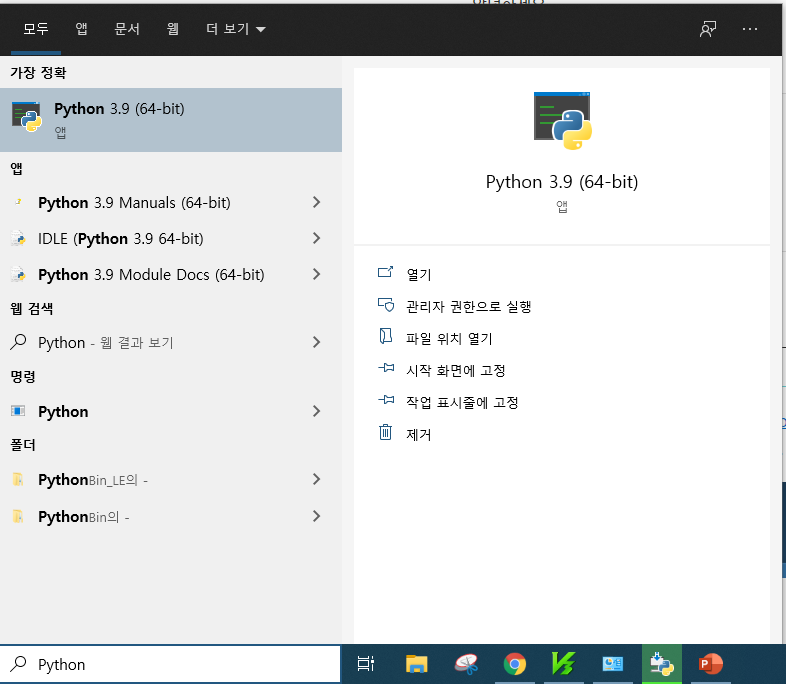Open File Explorer from the taskbar

(x=417, y=664)
